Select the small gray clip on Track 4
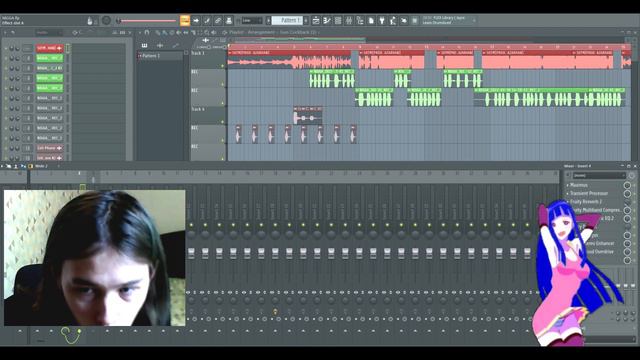Screen dimensions: 640x360 [308, 116]
